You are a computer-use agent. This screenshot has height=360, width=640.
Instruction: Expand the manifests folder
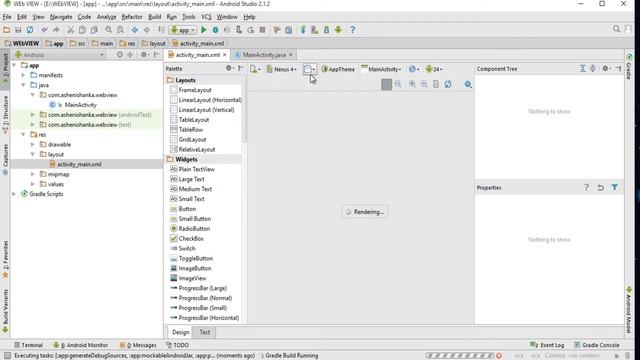click(x=23, y=75)
